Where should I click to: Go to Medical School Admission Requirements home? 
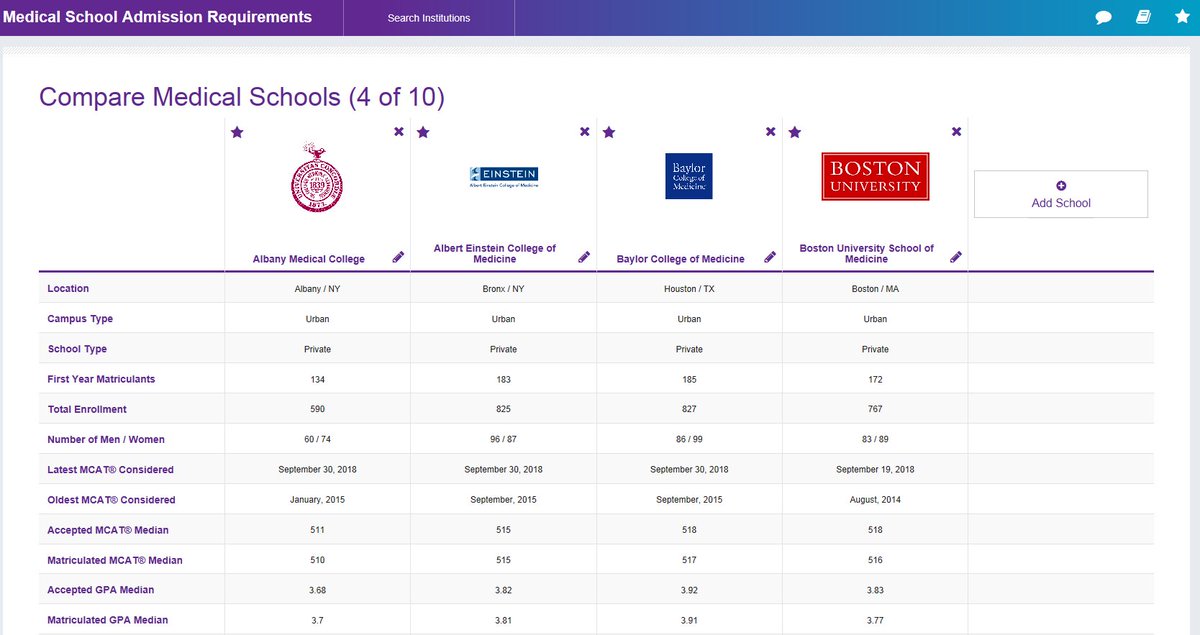(157, 17)
